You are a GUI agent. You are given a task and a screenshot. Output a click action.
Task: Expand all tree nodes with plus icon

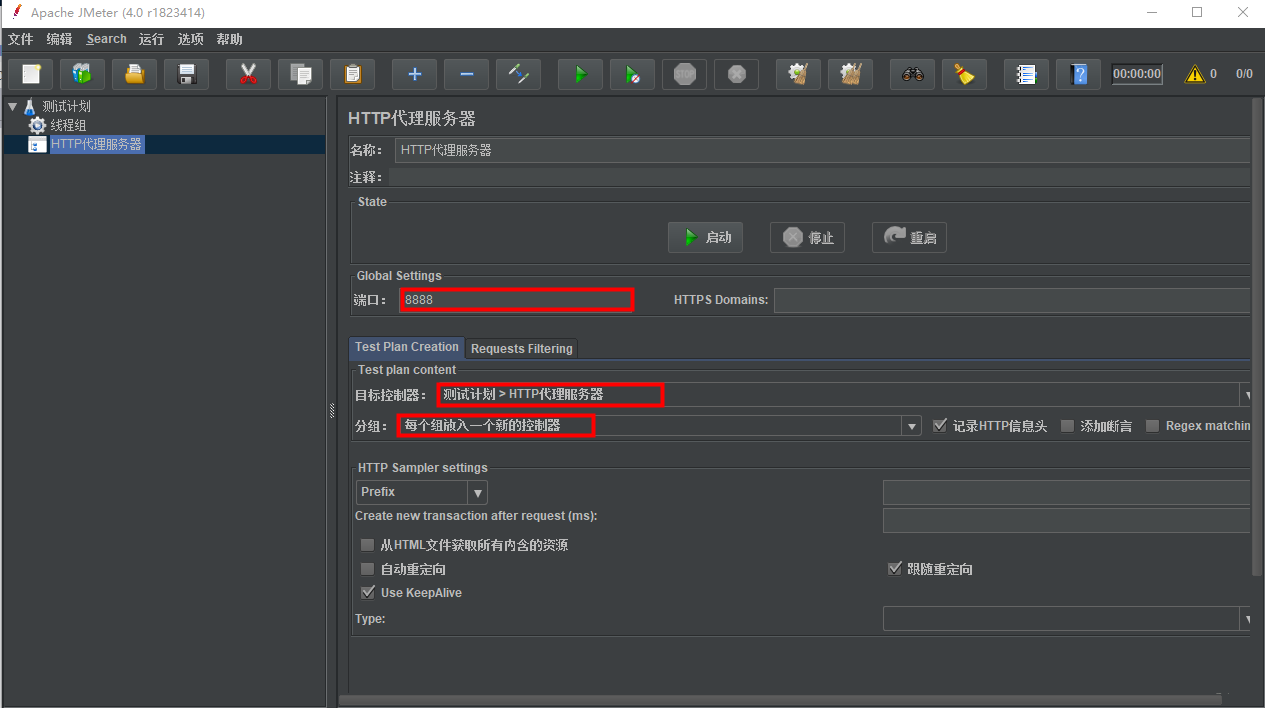click(x=414, y=74)
